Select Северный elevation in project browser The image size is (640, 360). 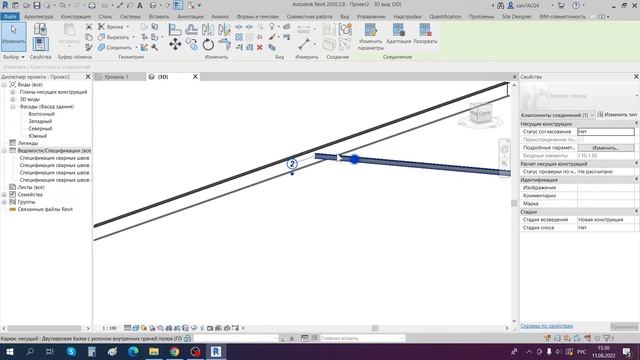pyautogui.click(x=40, y=129)
